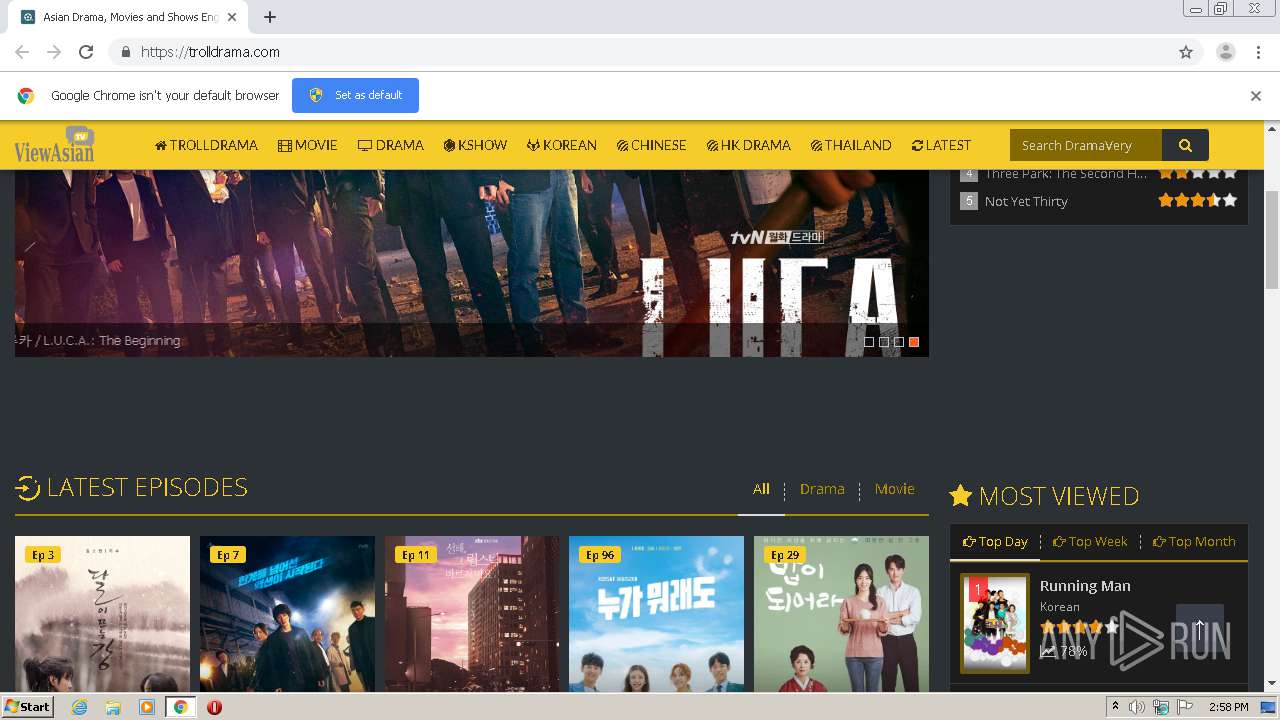Image resolution: width=1280 pixels, height=720 pixels.
Task: Select the first slider dot indicator
Action: (869, 342)
